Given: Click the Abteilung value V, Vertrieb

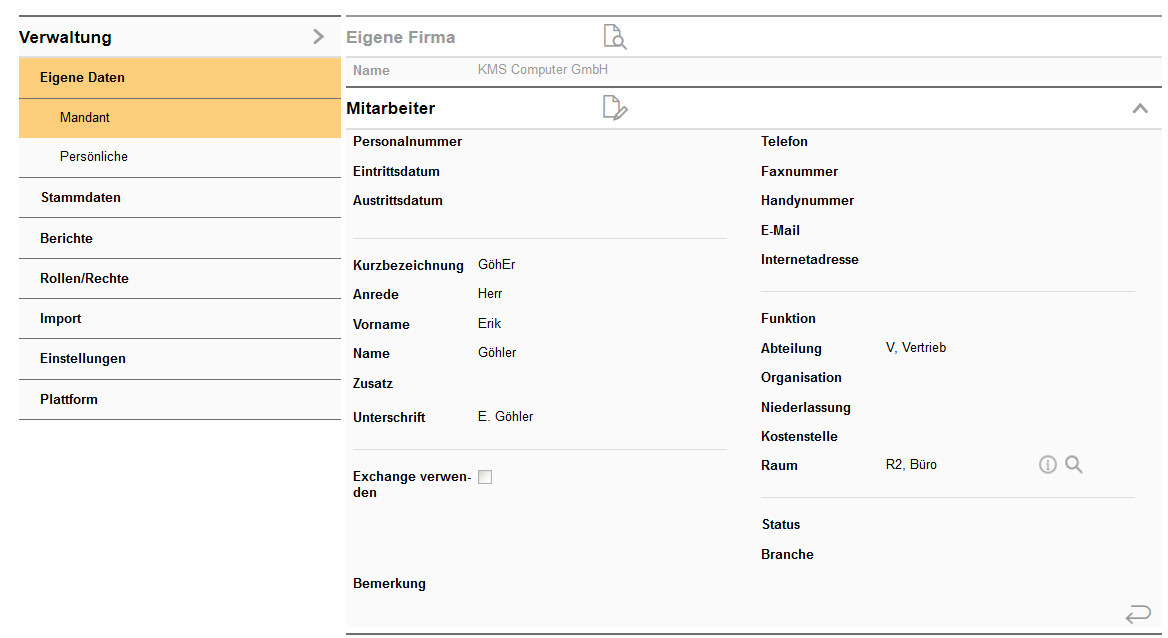Looking at the screenshot, I should coord(915,348).
